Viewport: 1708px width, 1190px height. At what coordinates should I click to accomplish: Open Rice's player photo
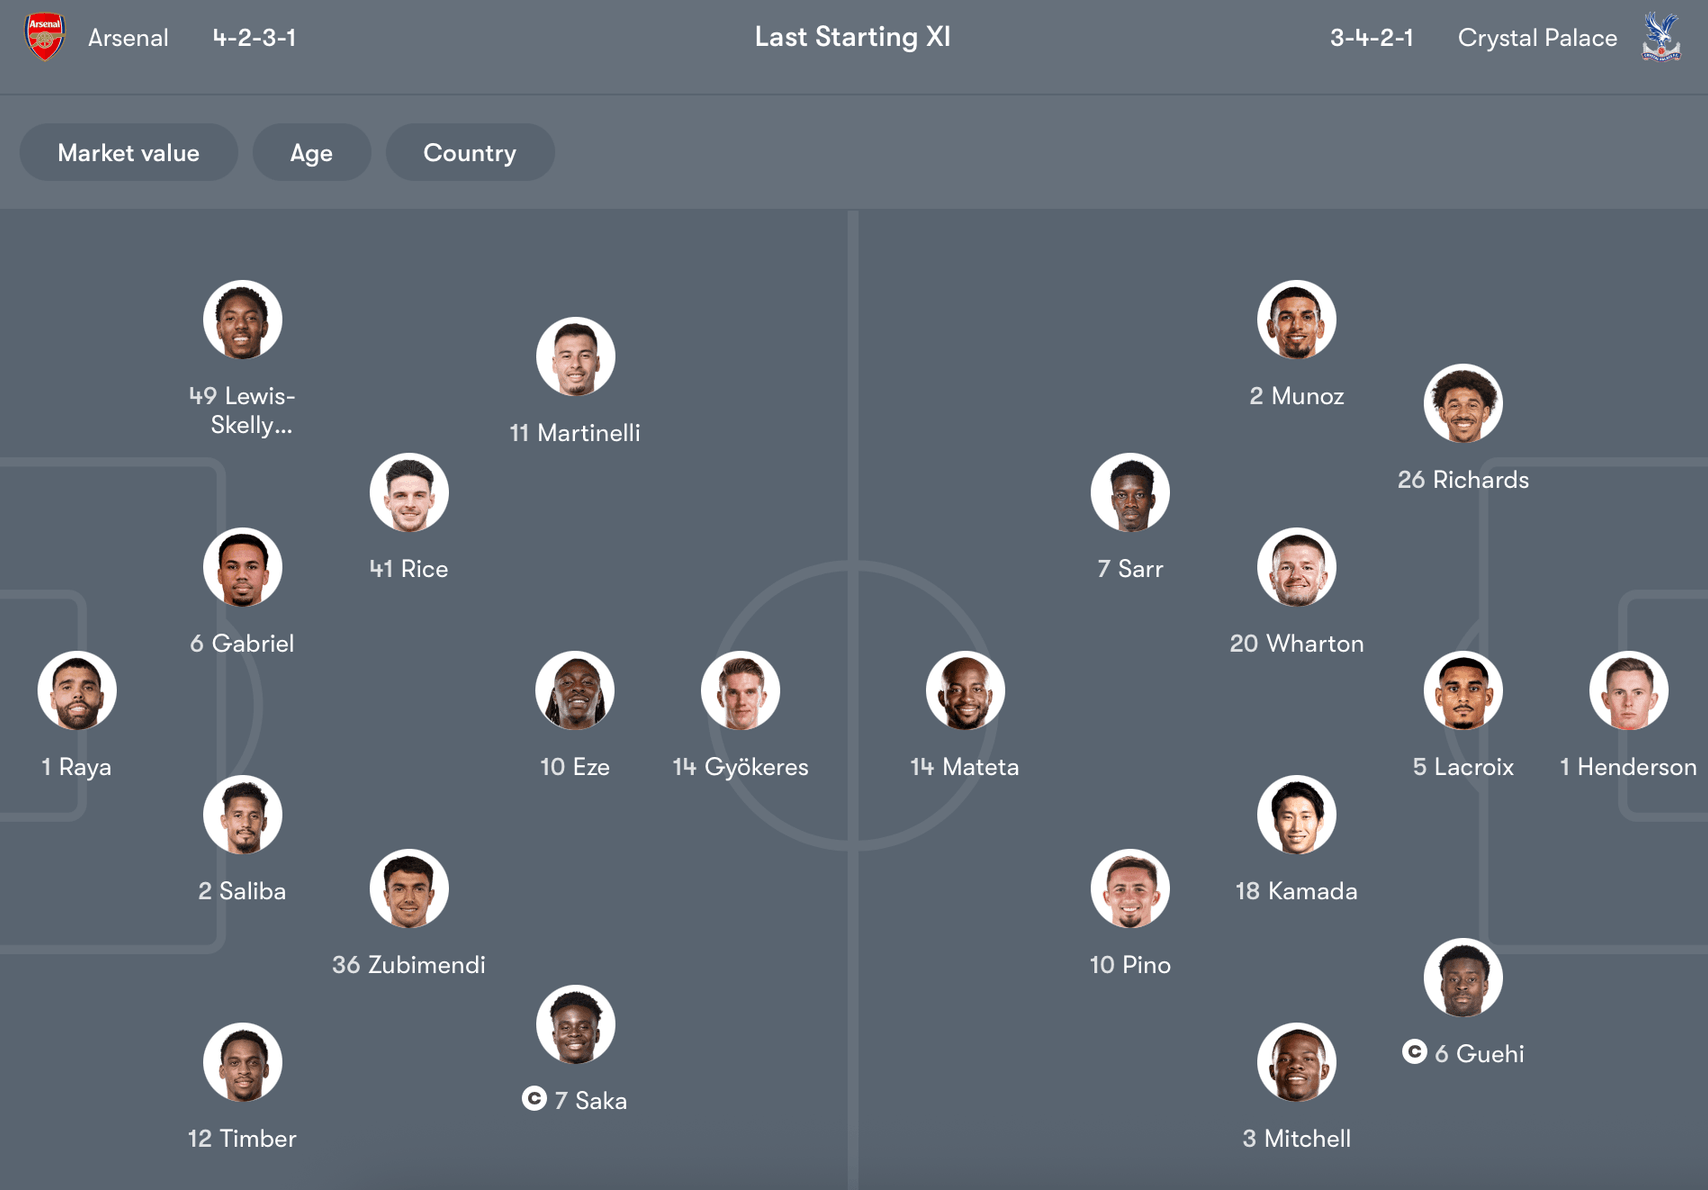(409, 493)
